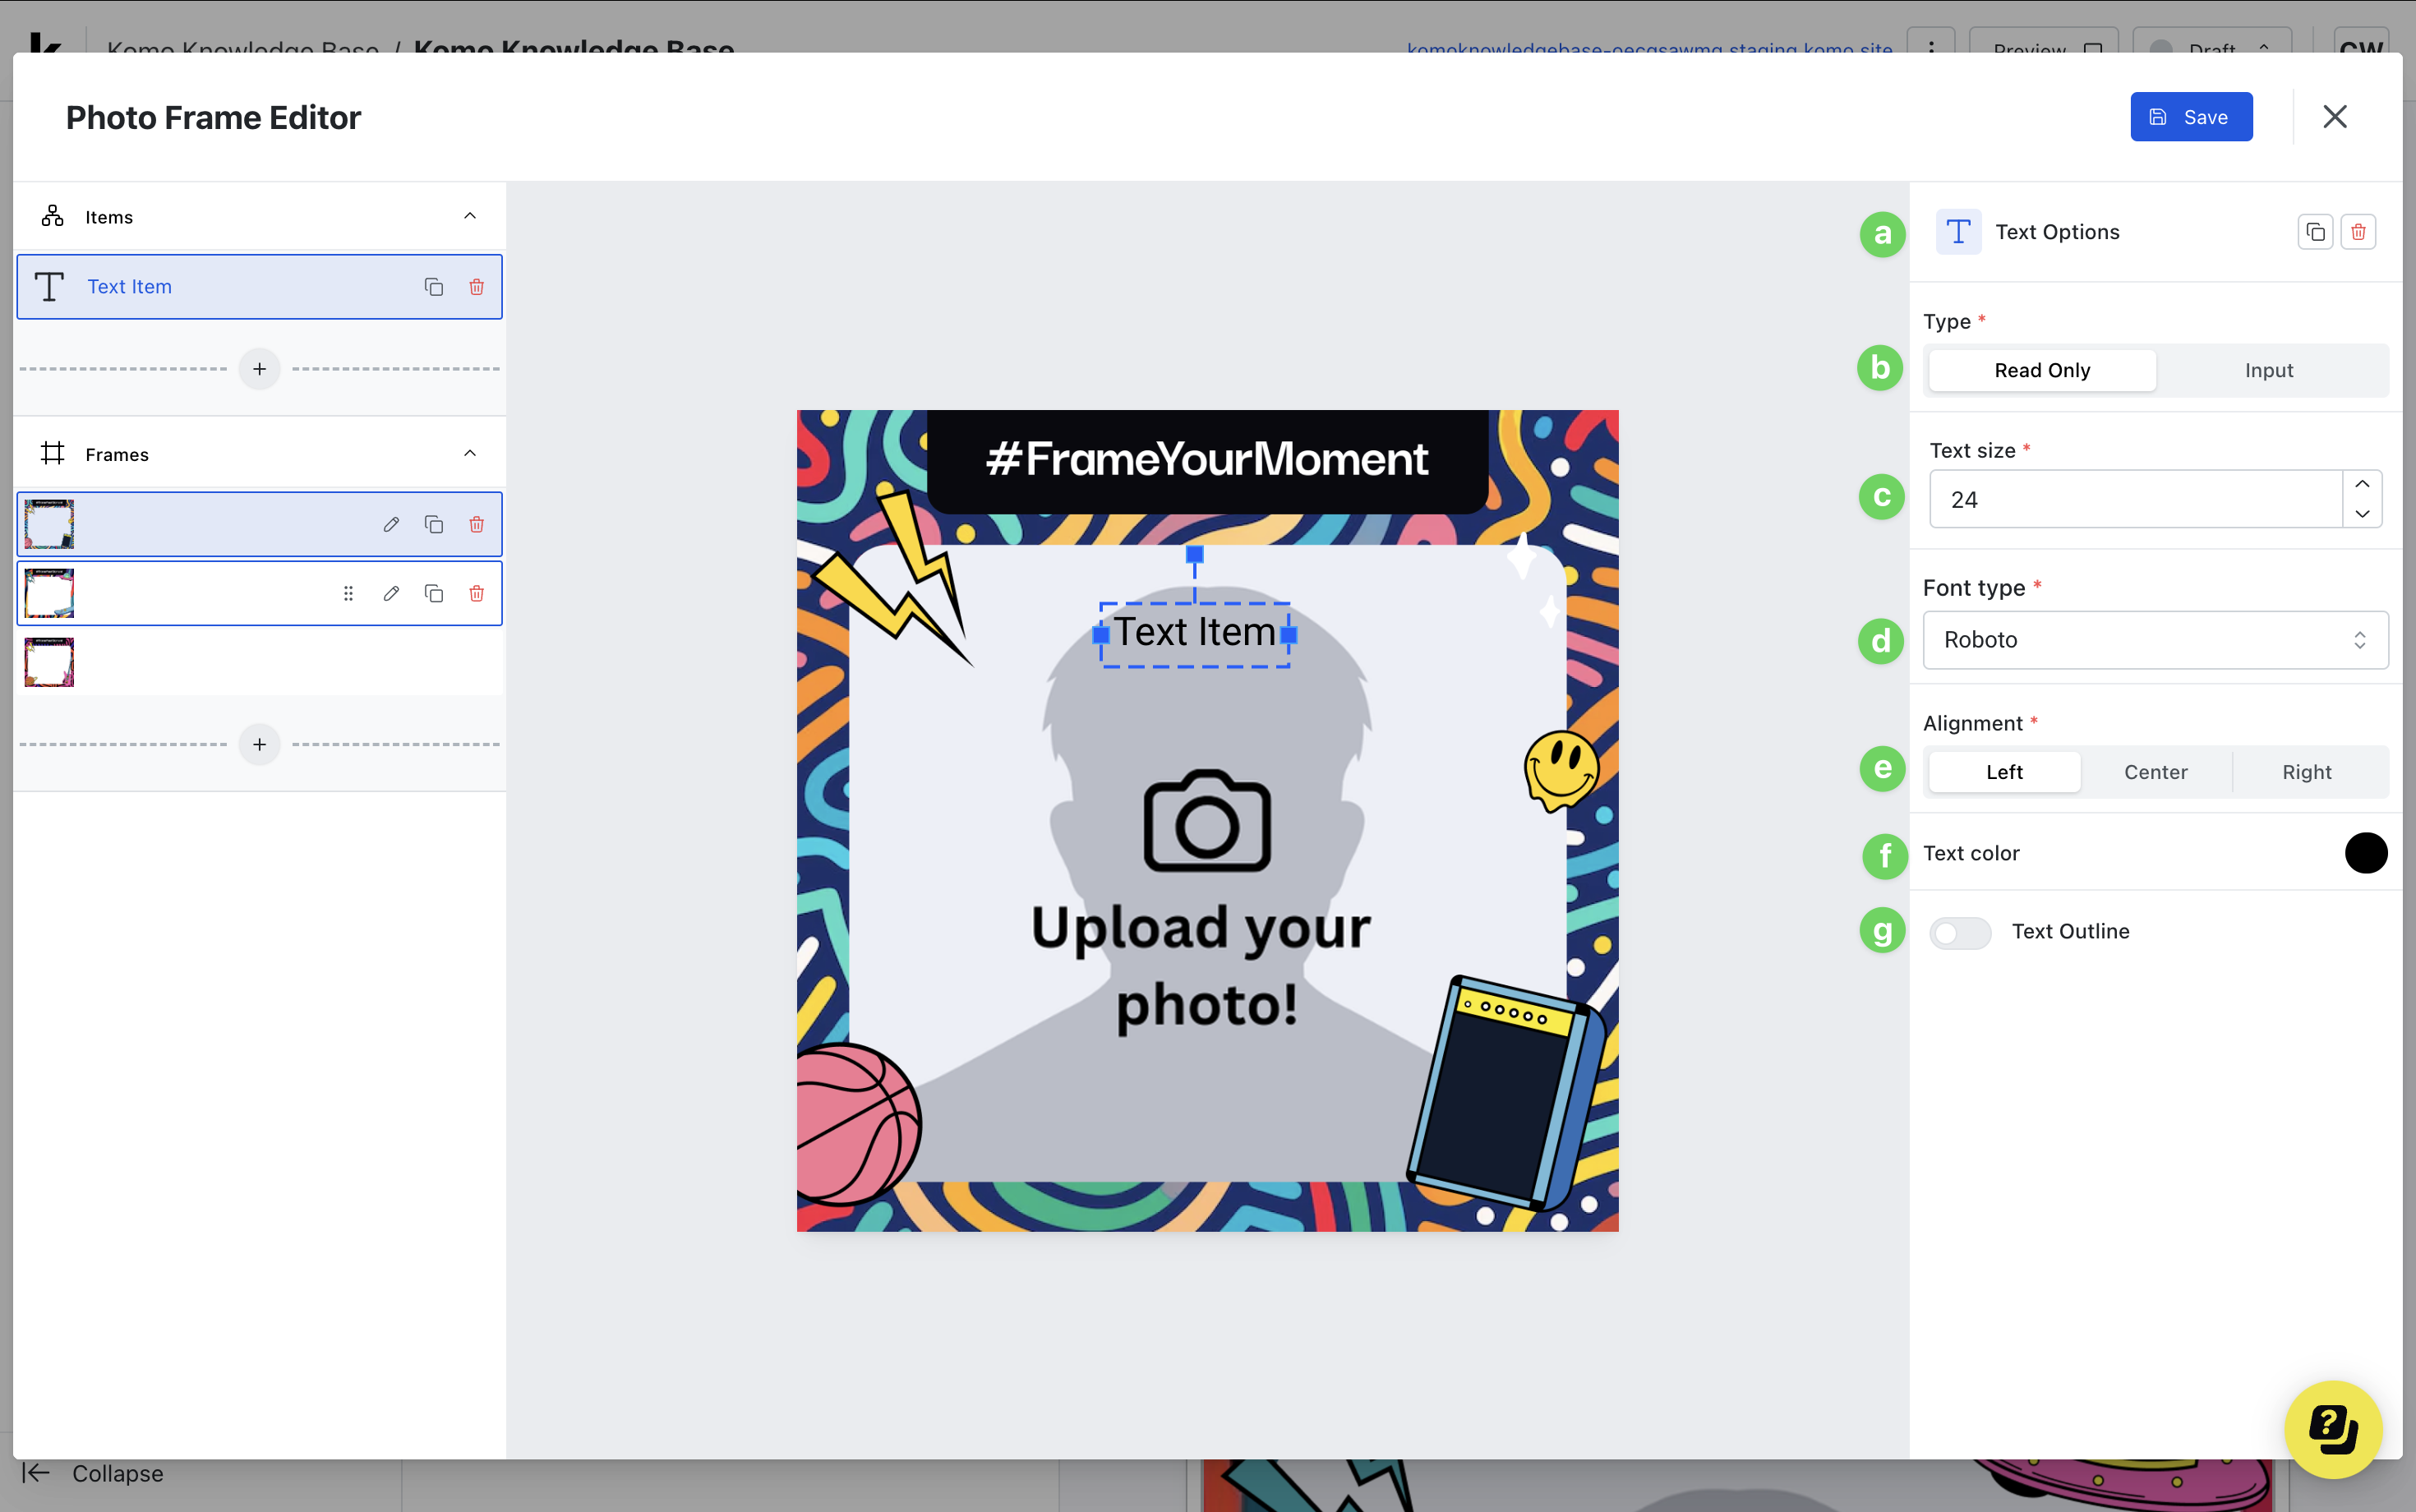
Task: Set alignment to Center
Action: pos(2155,772)
